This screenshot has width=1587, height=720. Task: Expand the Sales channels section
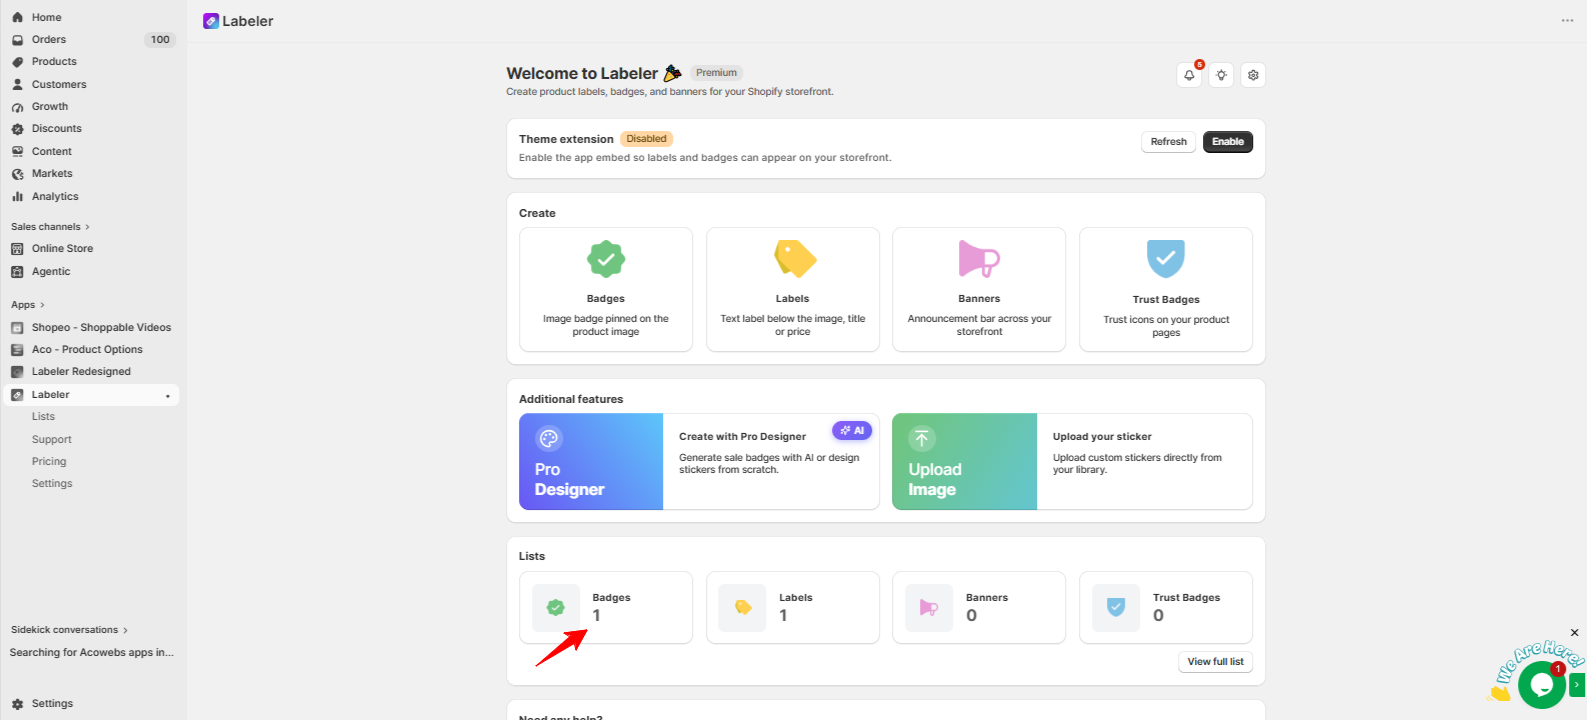50,227
